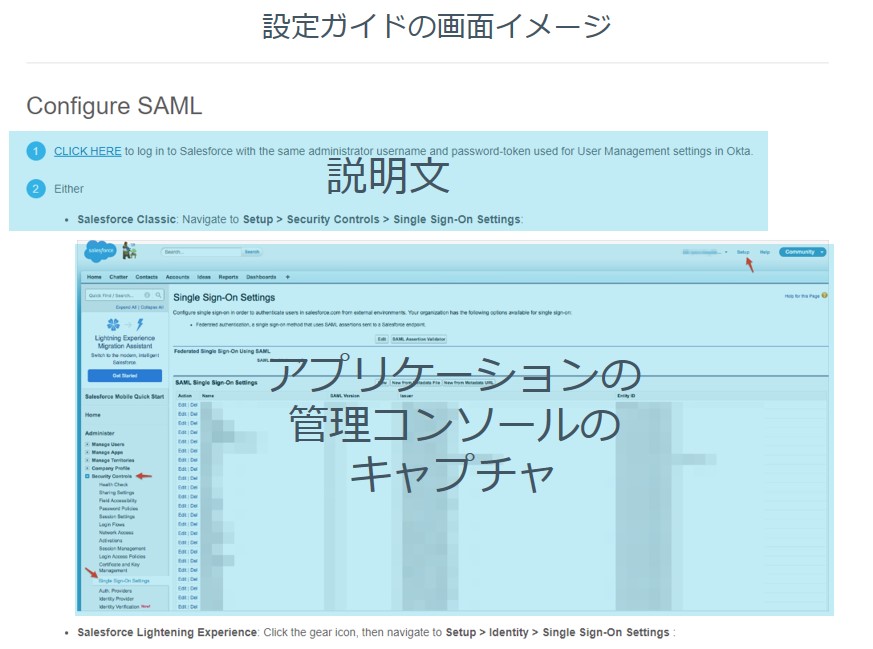Image resolution: width=873 pixels, height=649 pixels.
Task: Expand the Manage Apps tree node
Action: [87, 453]
